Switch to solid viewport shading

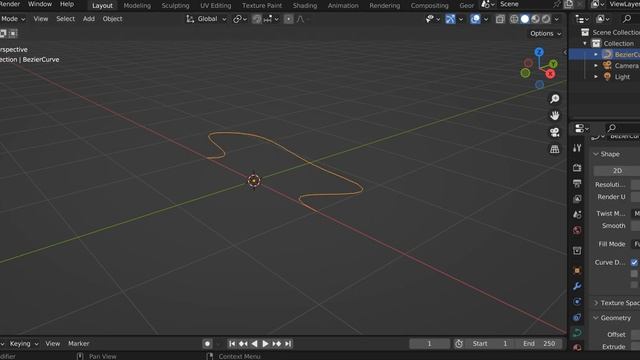pos(525,19)
